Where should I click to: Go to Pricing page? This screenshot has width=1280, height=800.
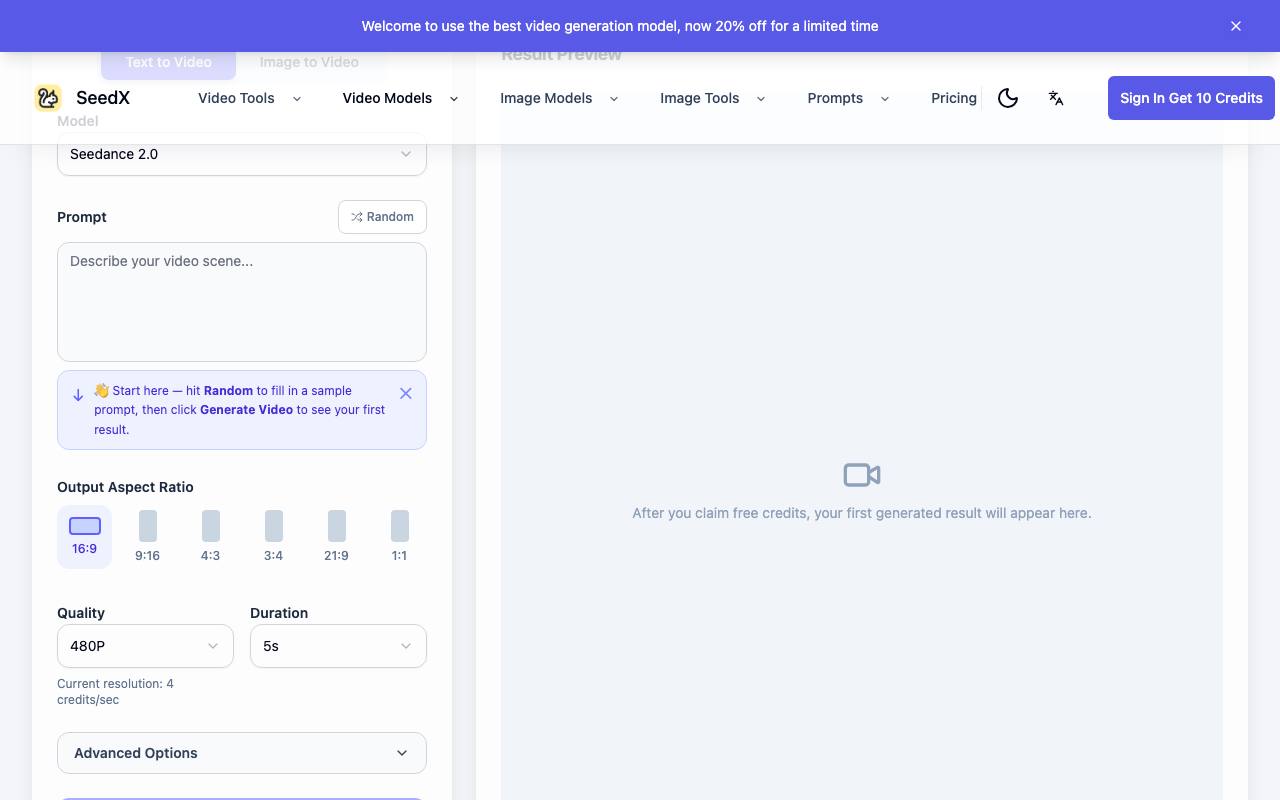click(953, 98)
